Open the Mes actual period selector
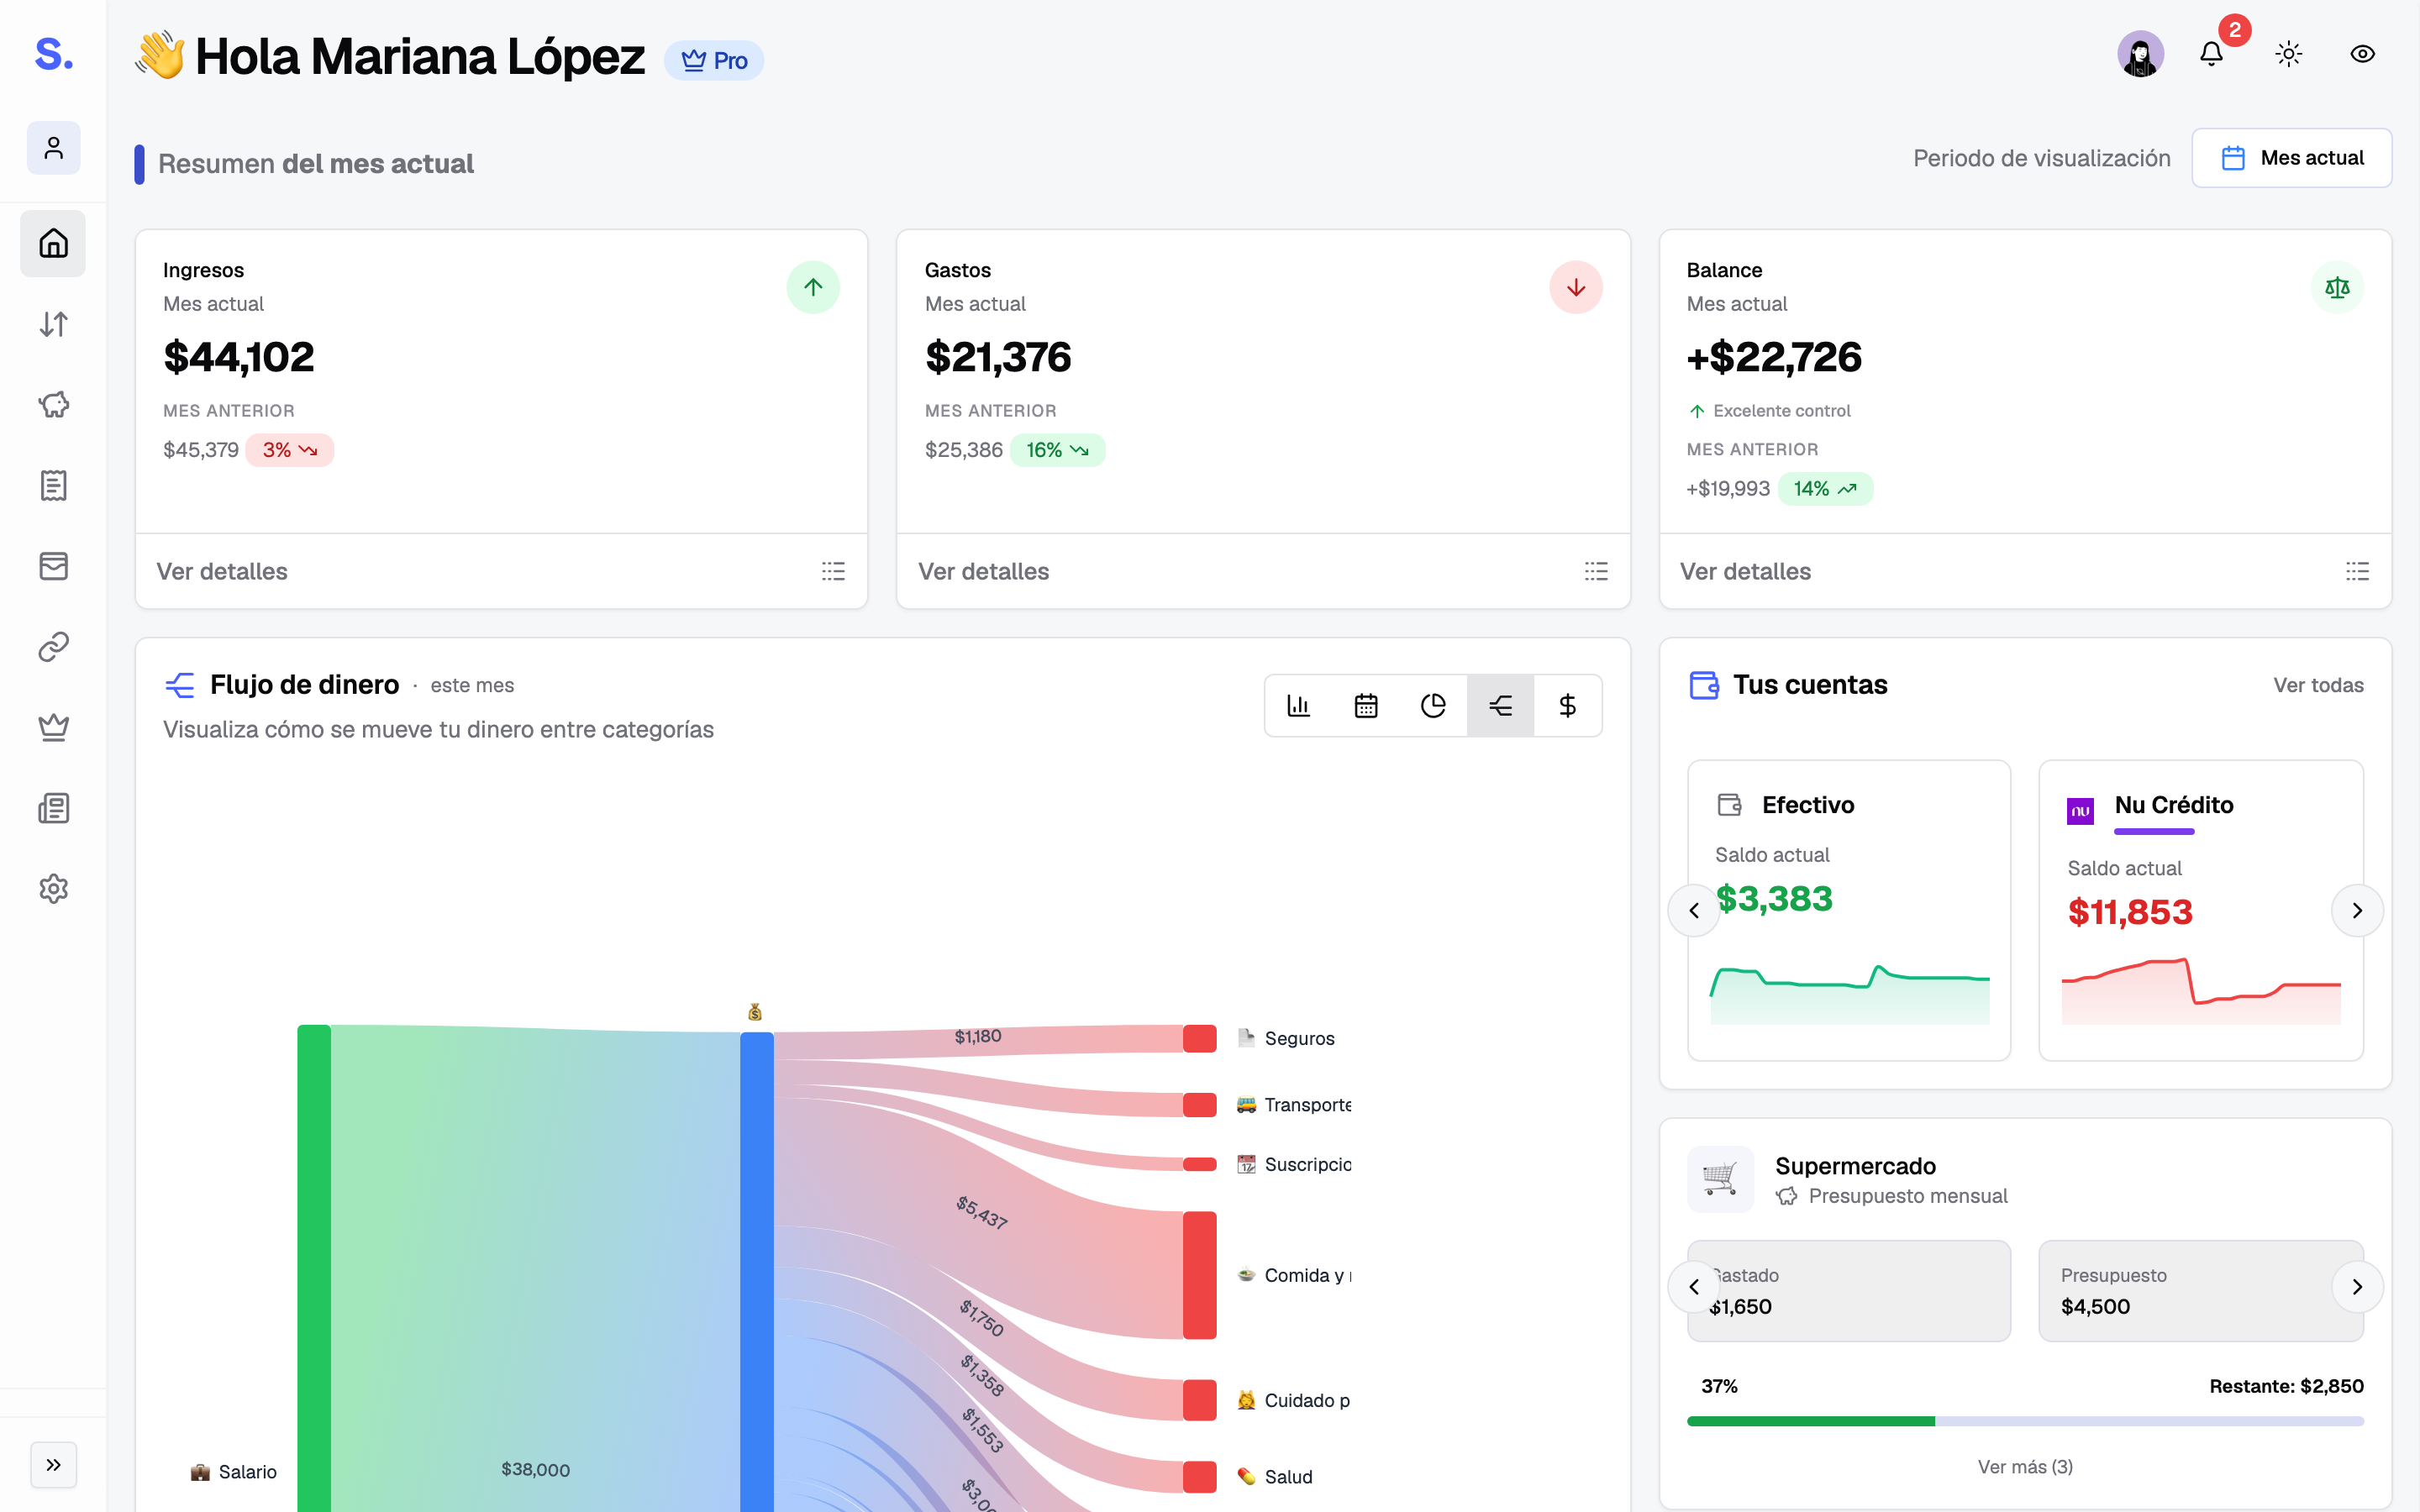Image resolution: width=2420 pixels, height=1512 pixels. click(x=2291, y=158)
